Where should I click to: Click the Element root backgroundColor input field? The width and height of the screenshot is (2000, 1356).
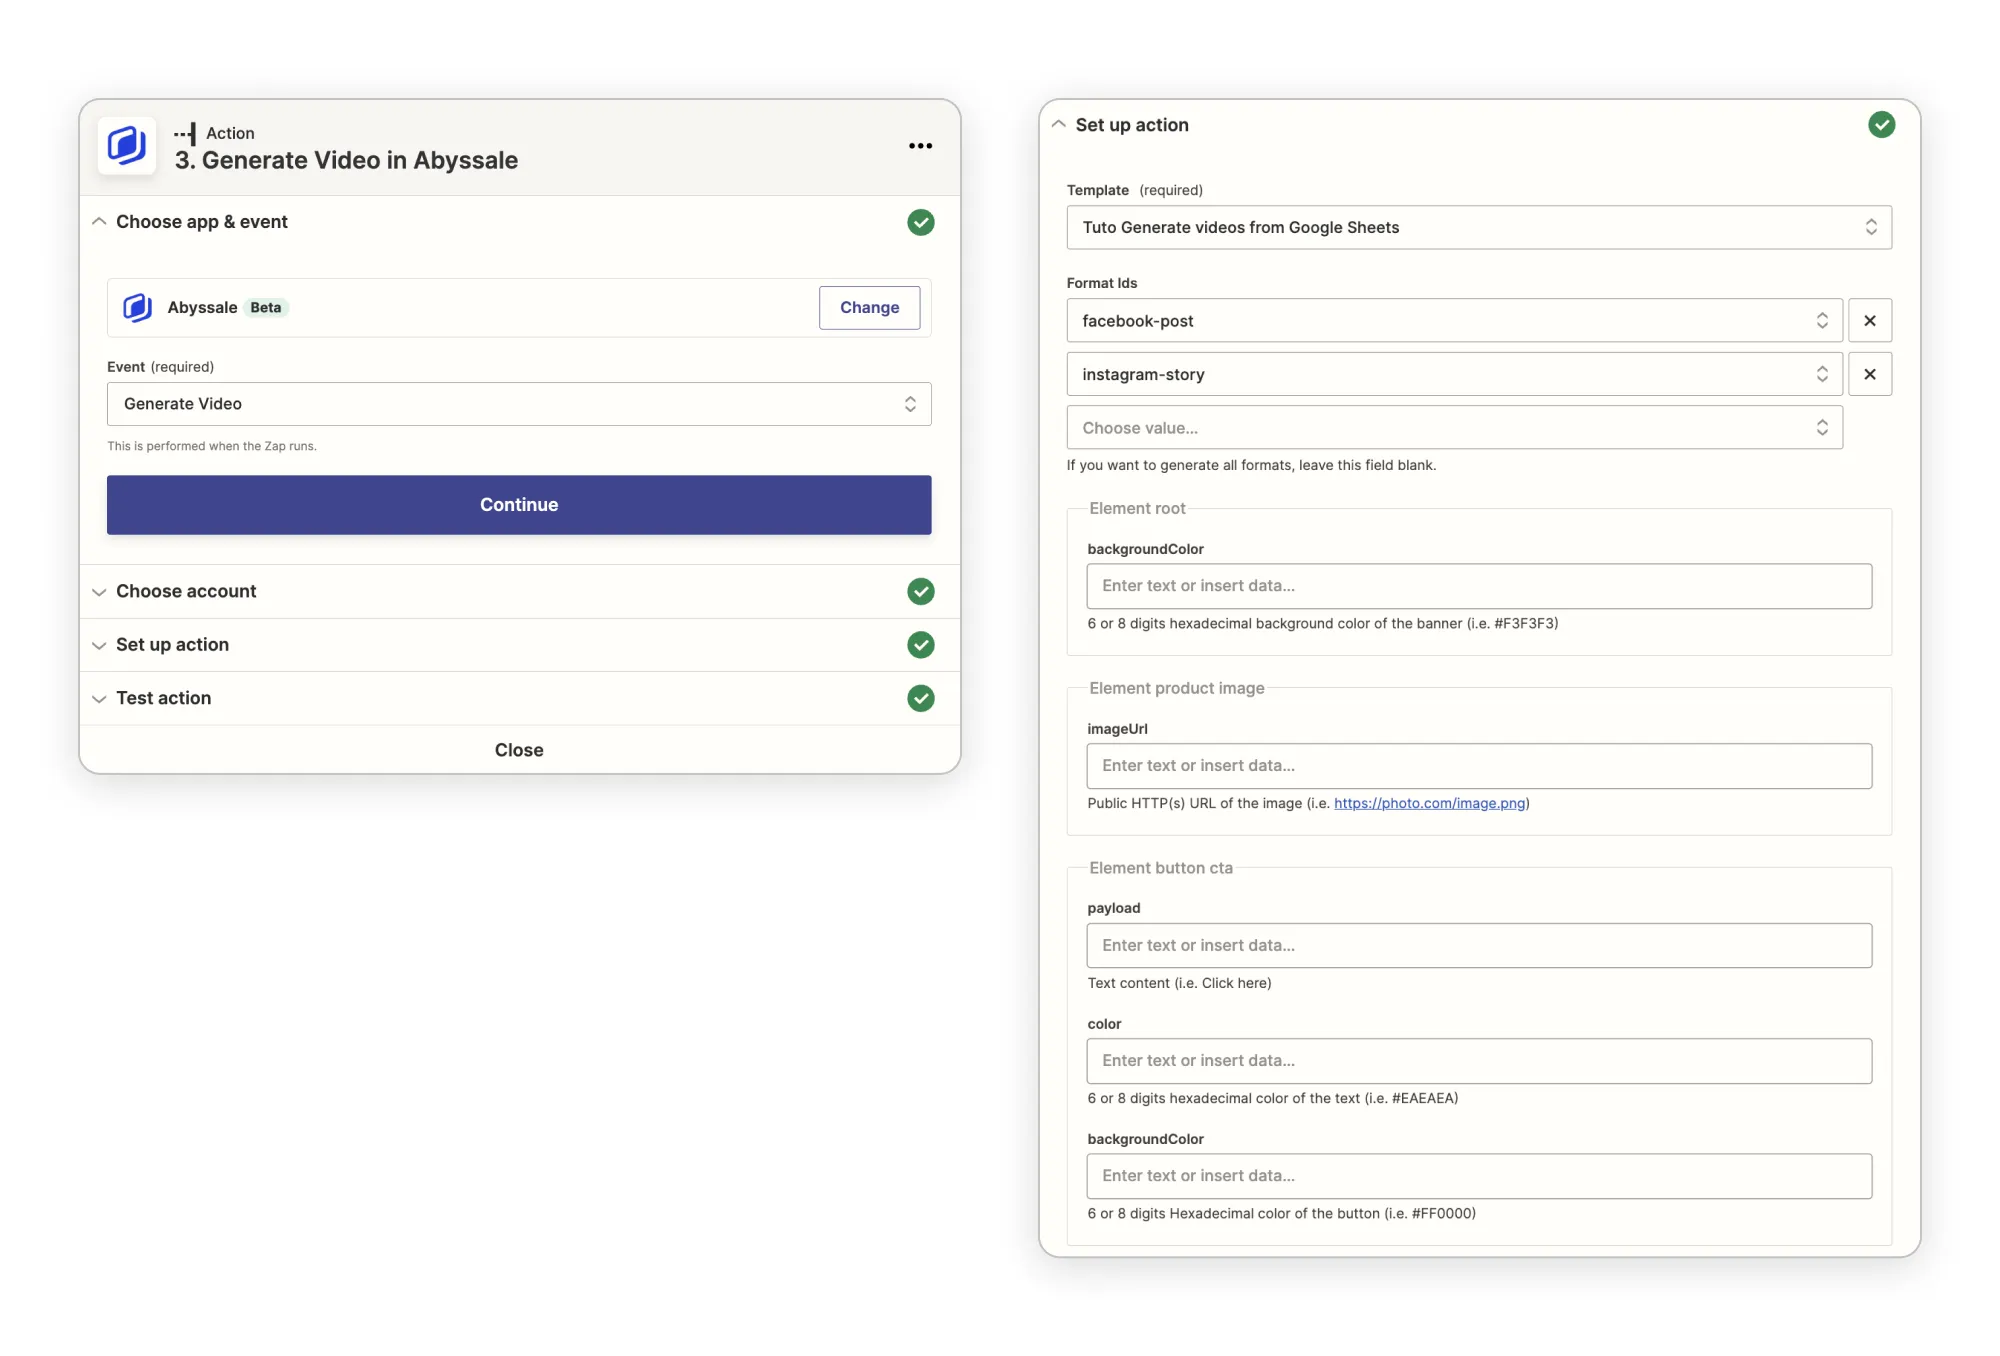click(1479, 586)
